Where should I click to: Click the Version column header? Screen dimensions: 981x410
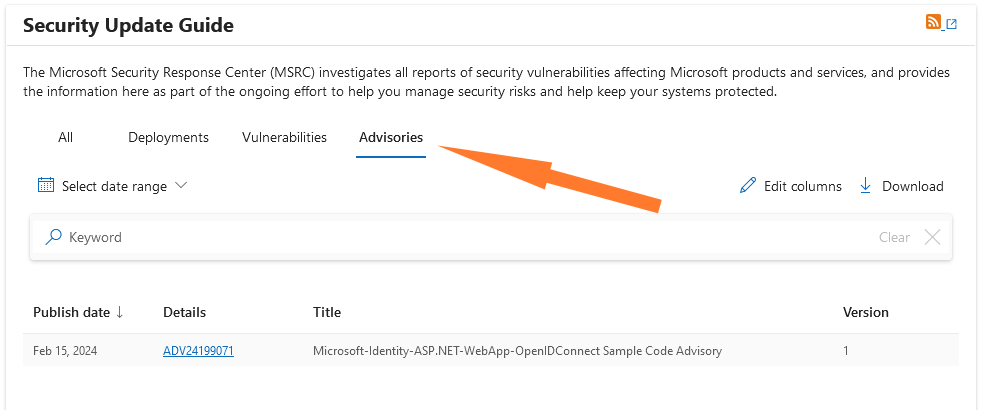point(865,312)
